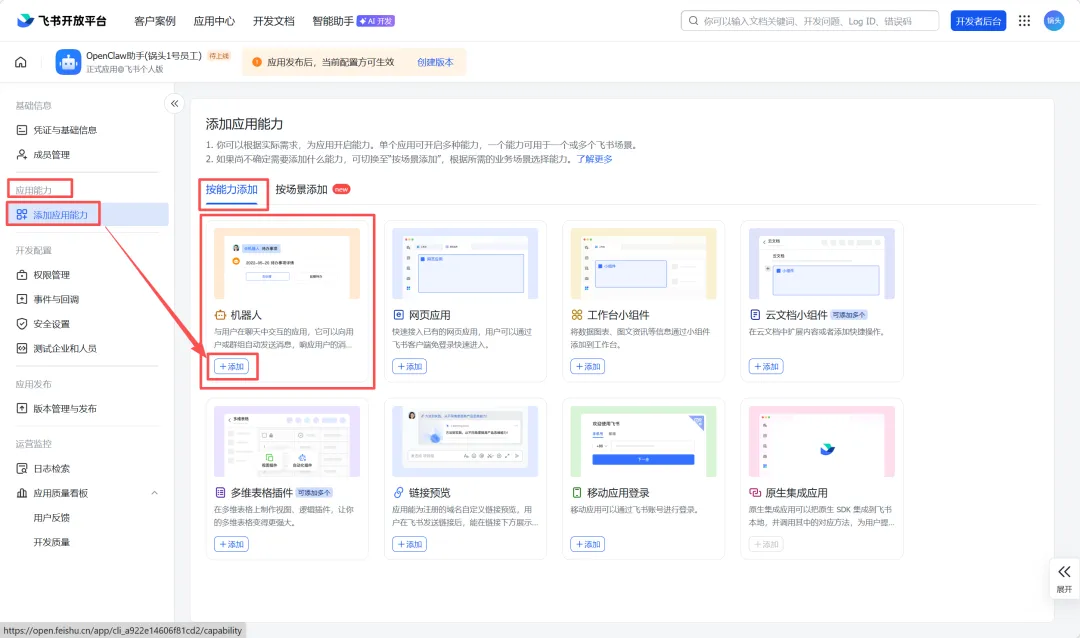Click the 创建版本 link

pos(435,62)
